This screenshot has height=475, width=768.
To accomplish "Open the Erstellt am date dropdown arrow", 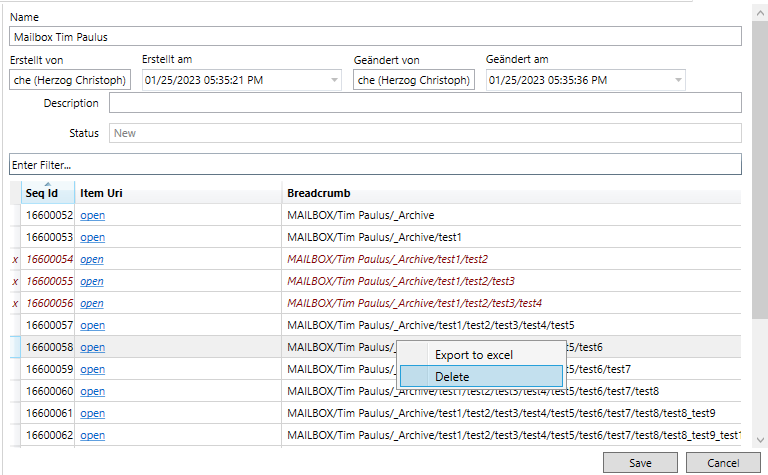I will click(x=335, y=80).
